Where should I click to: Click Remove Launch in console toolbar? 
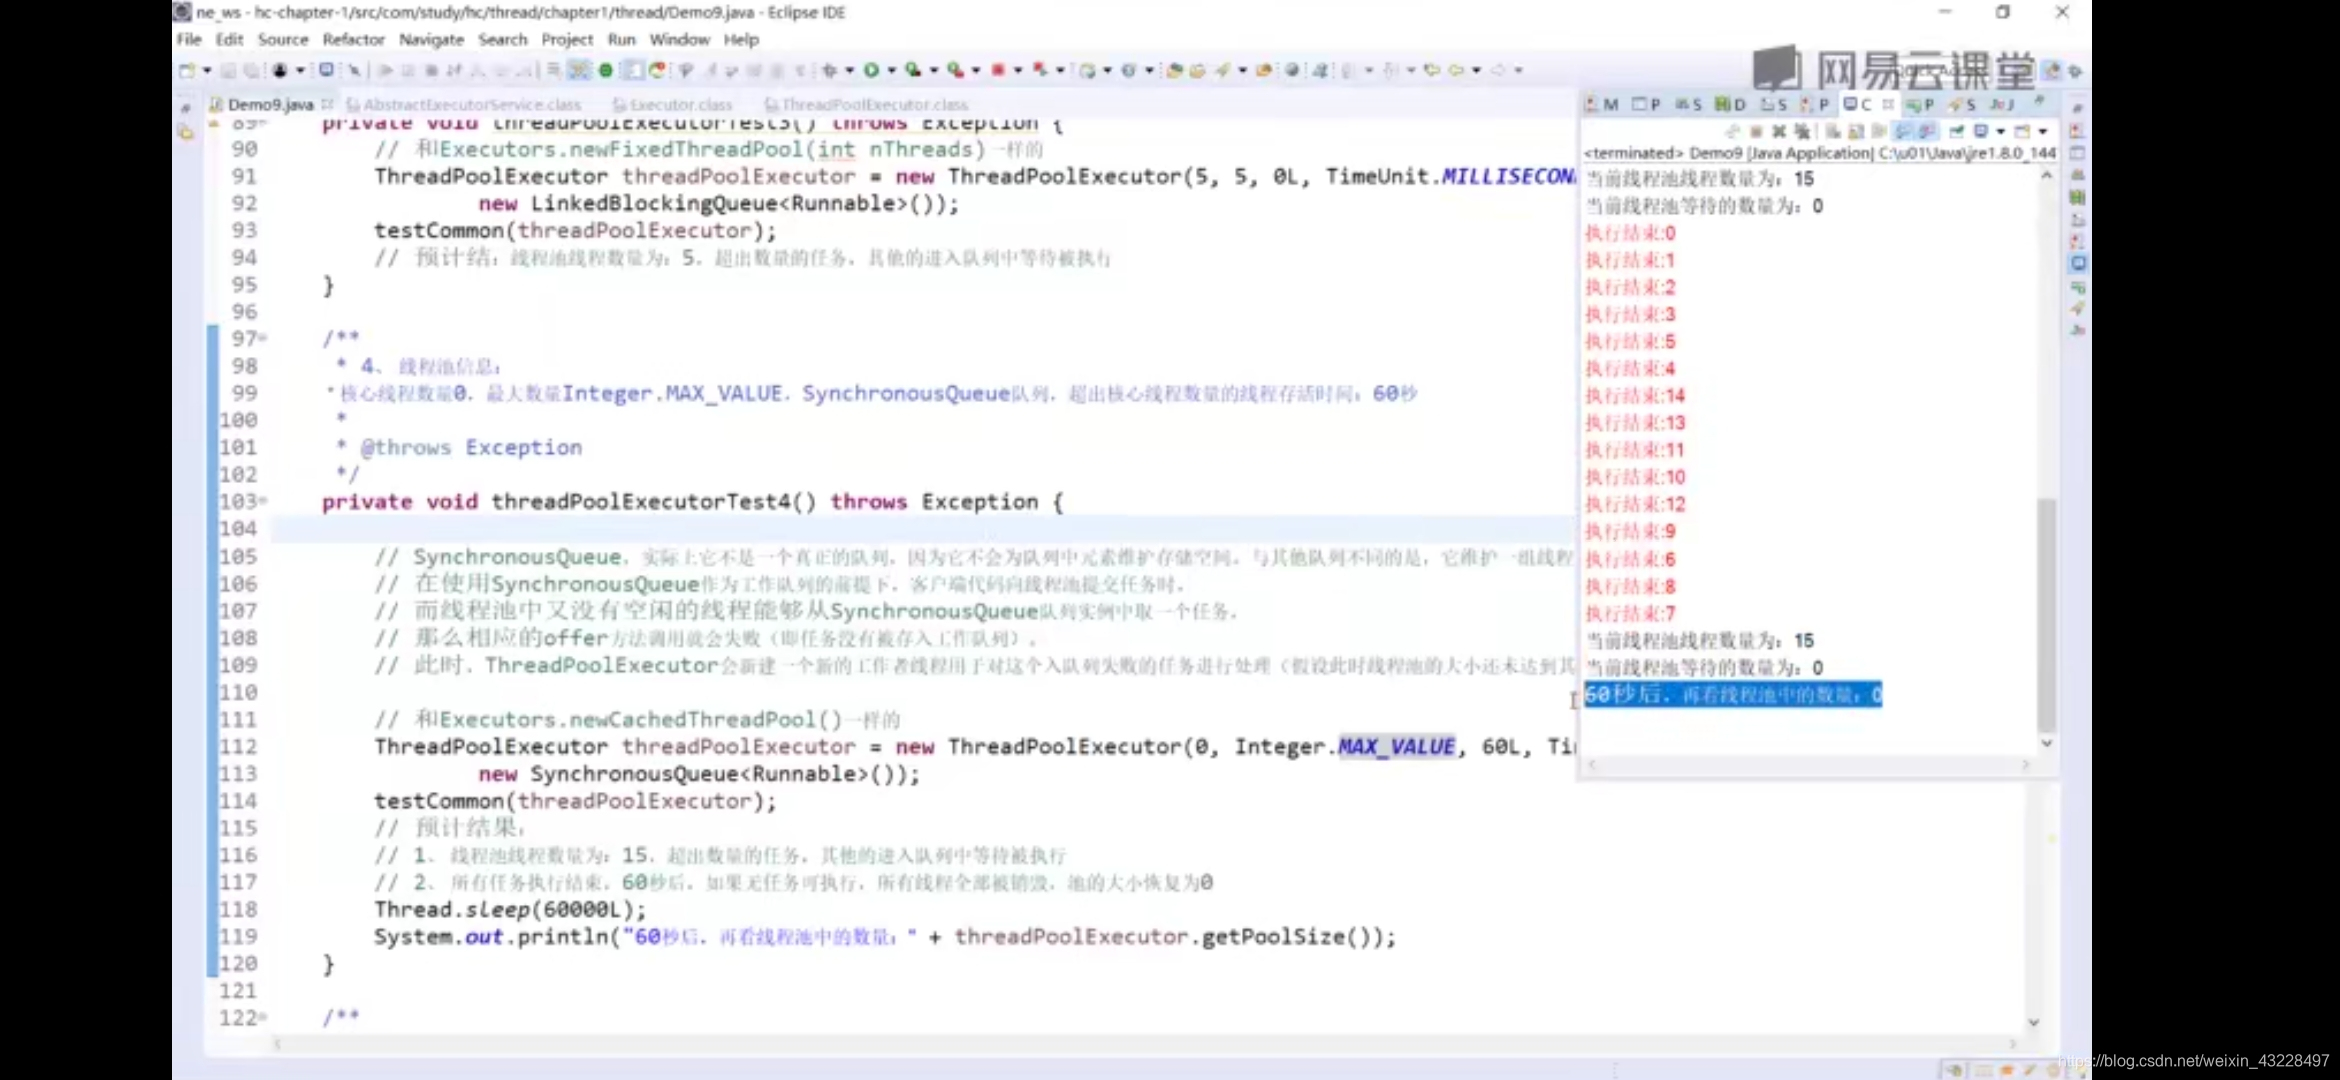point(1778,131)
